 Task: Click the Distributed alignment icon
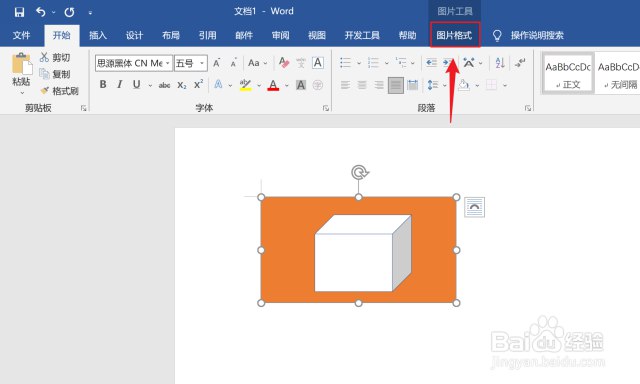tap(413, 85)
